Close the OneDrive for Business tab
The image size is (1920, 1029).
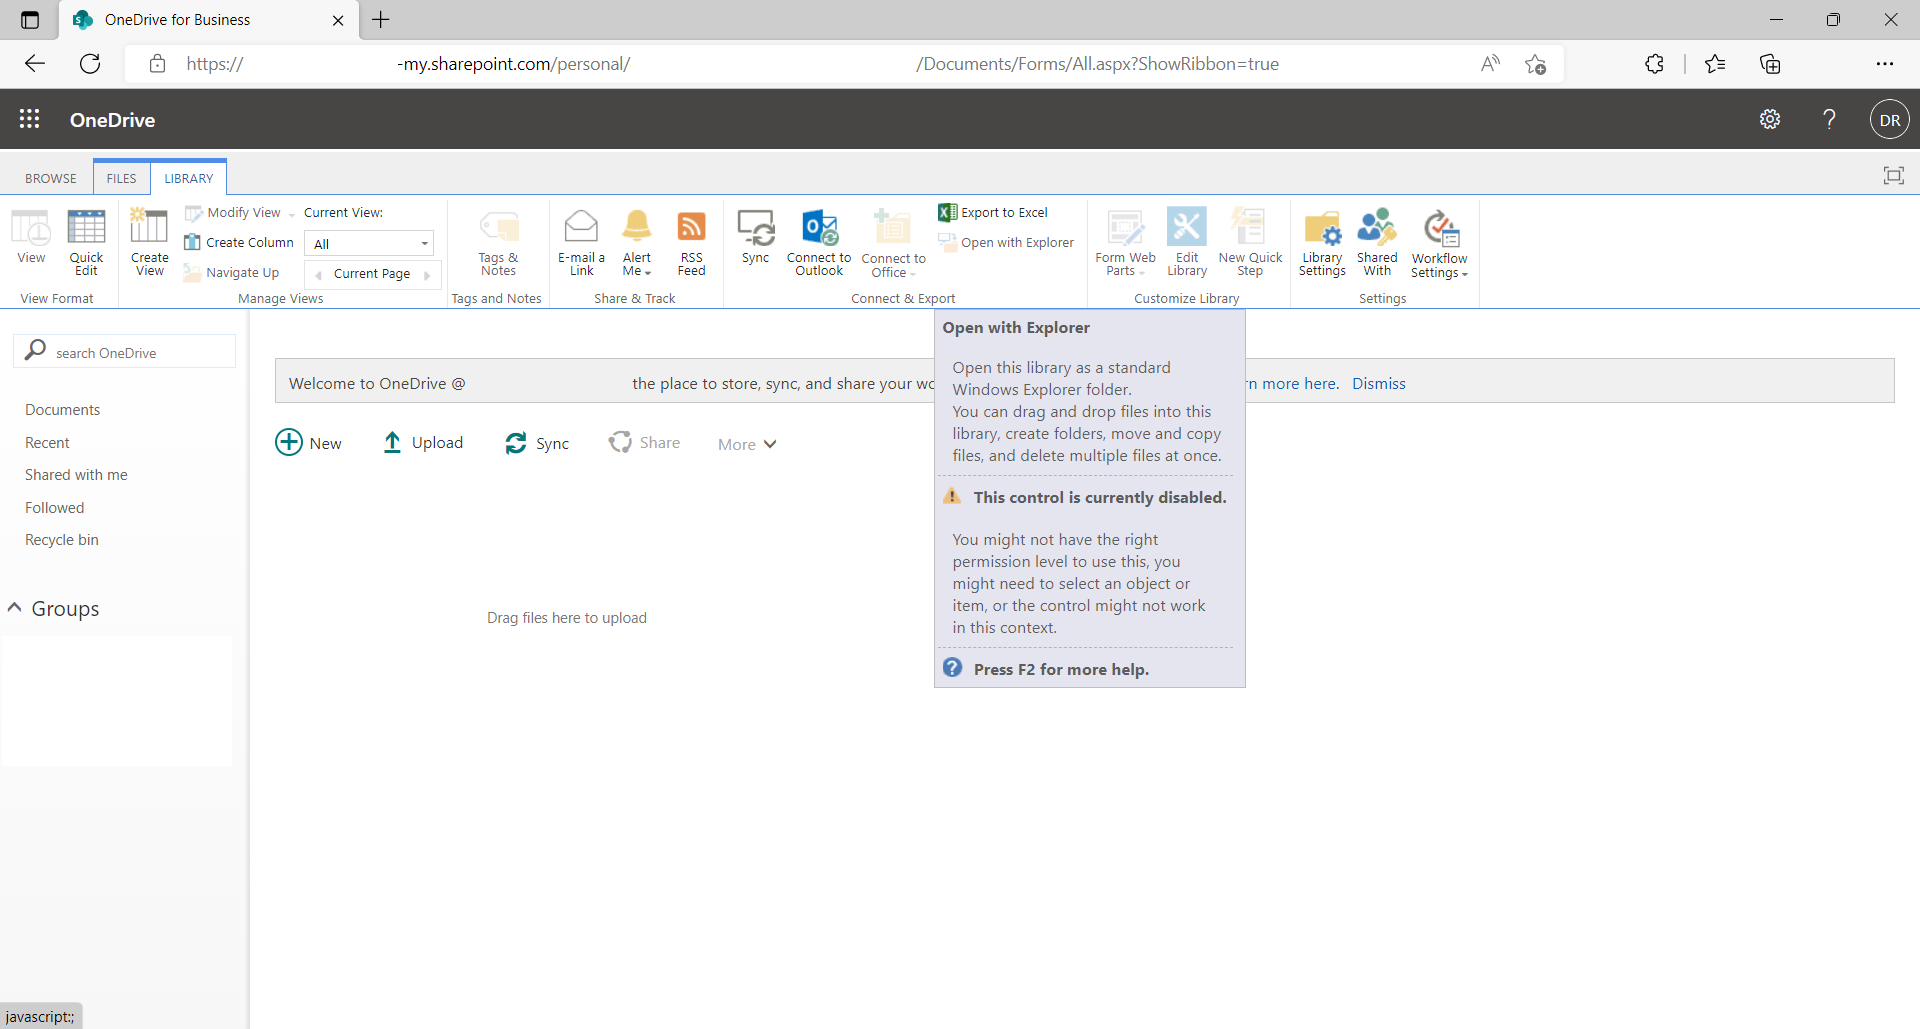338,20
